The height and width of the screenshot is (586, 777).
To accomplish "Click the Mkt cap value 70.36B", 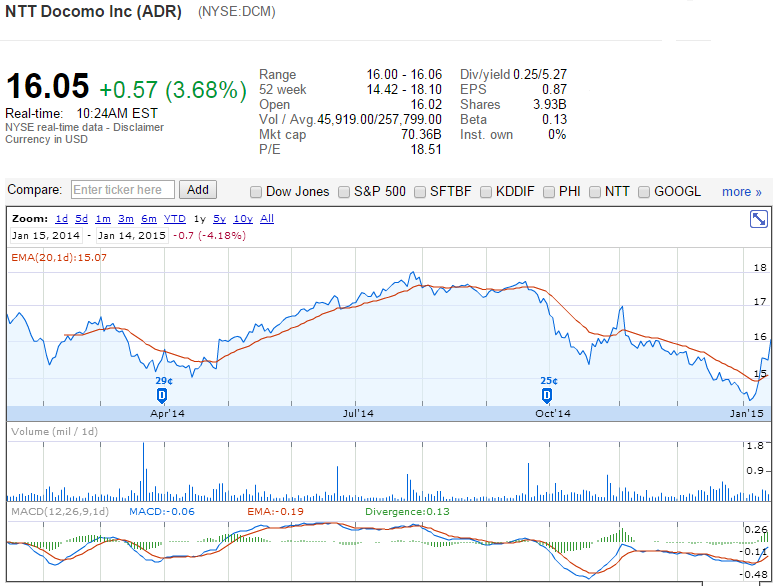I will point(421,135).
